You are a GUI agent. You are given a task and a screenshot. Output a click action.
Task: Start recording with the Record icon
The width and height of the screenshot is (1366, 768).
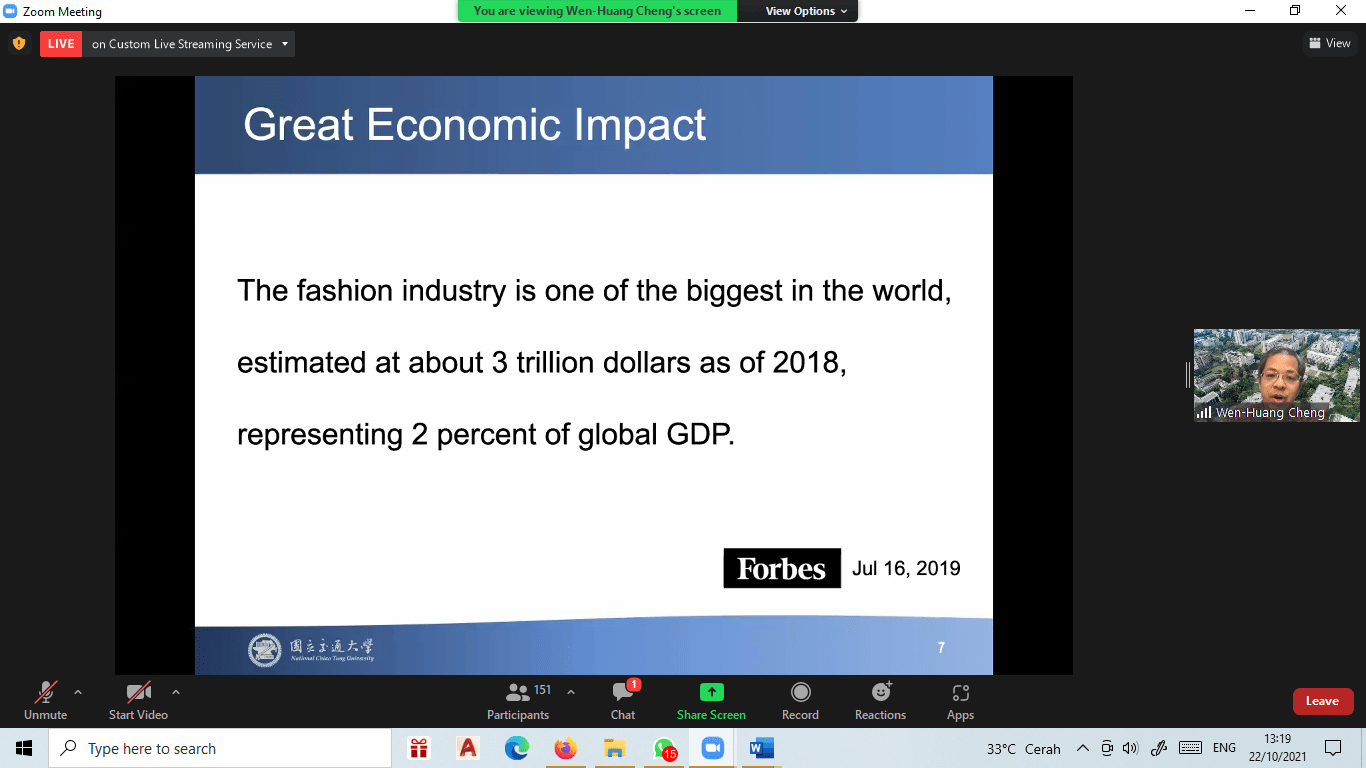tap(800, 692)
